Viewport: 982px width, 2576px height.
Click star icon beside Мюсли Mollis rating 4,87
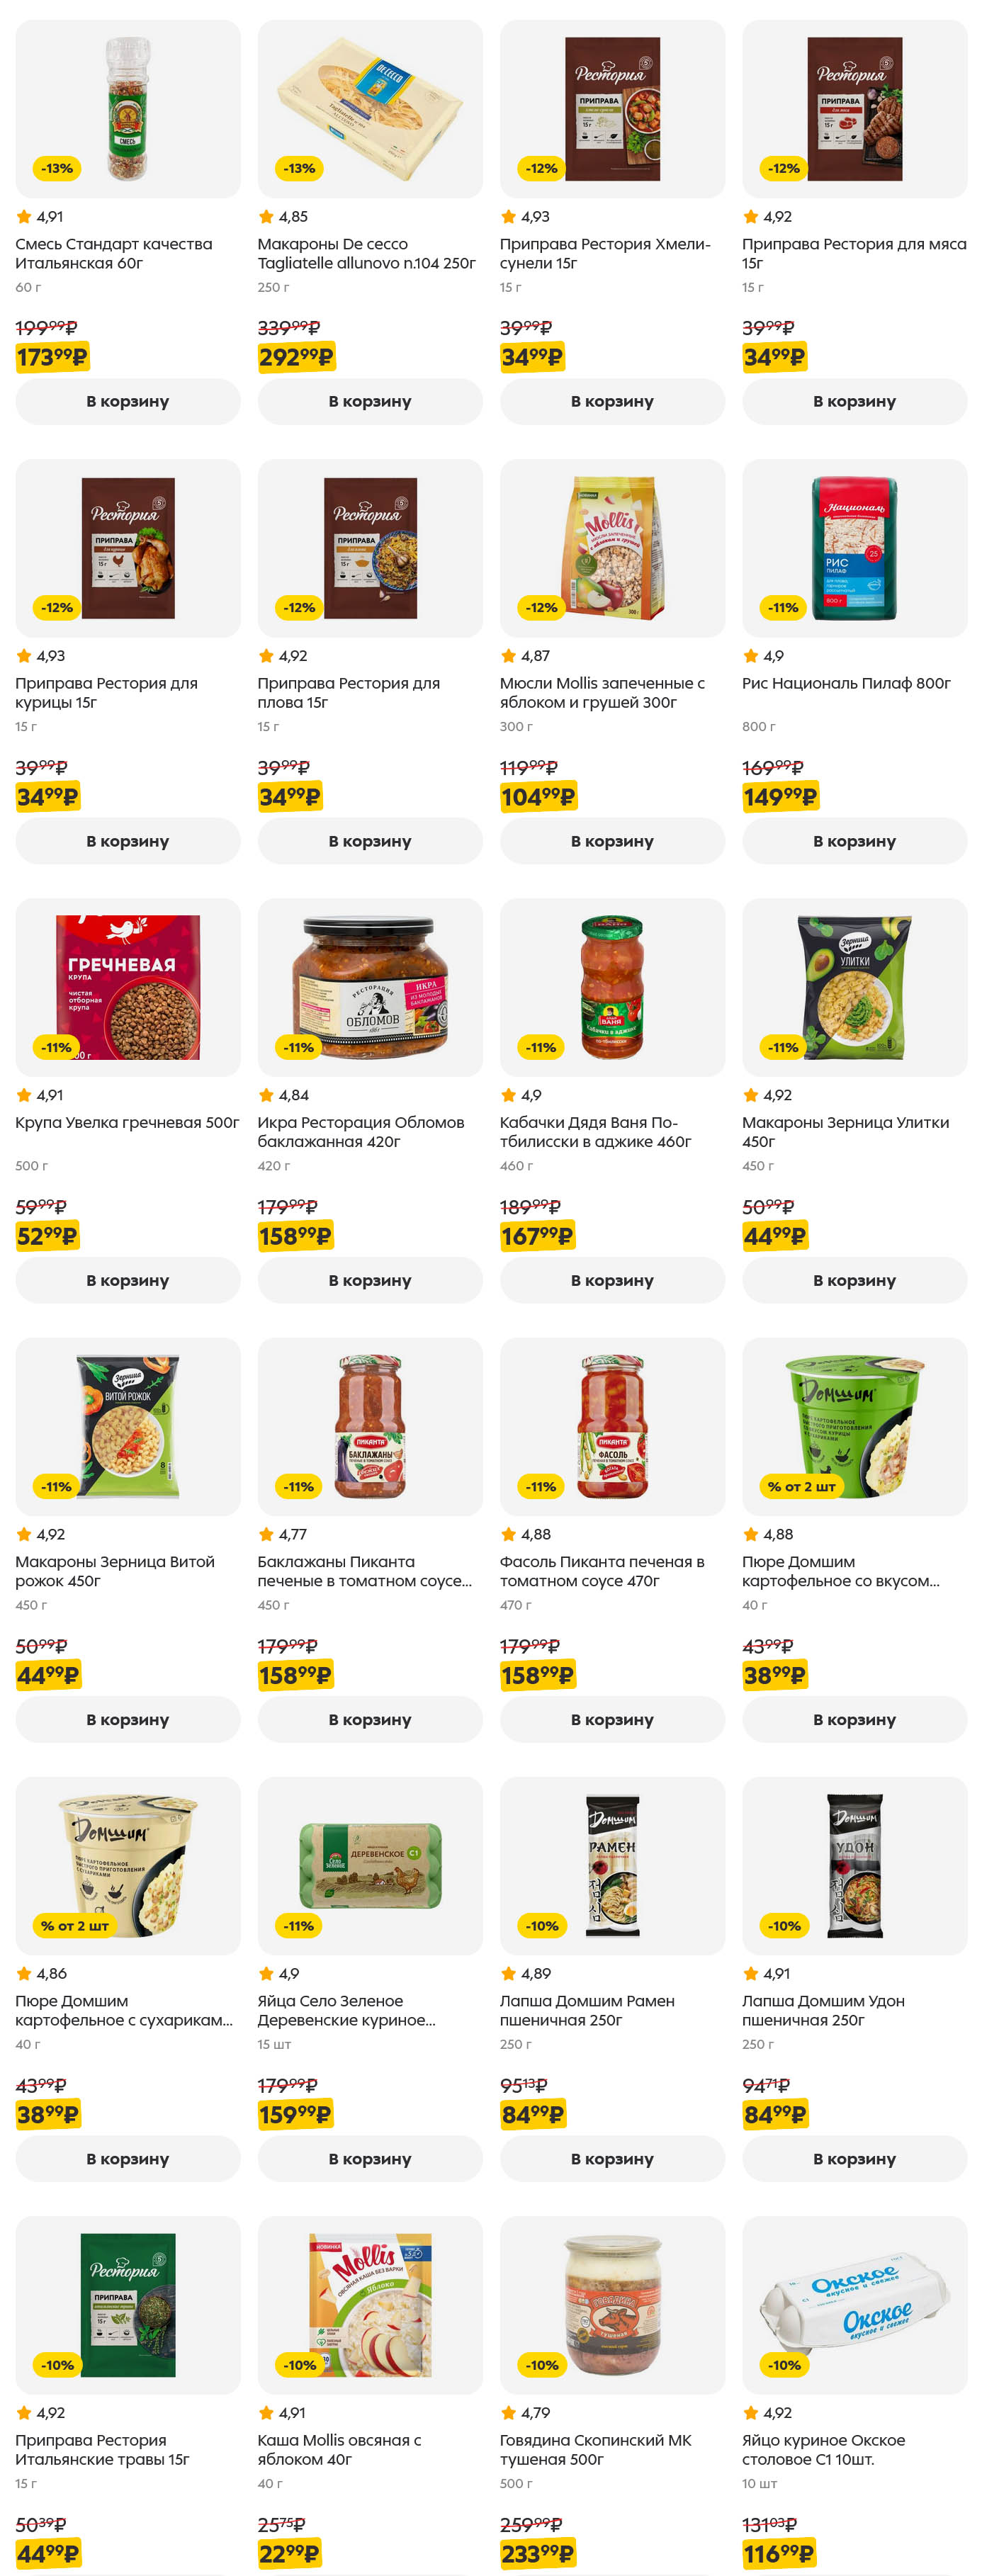[x=508, y=656]
